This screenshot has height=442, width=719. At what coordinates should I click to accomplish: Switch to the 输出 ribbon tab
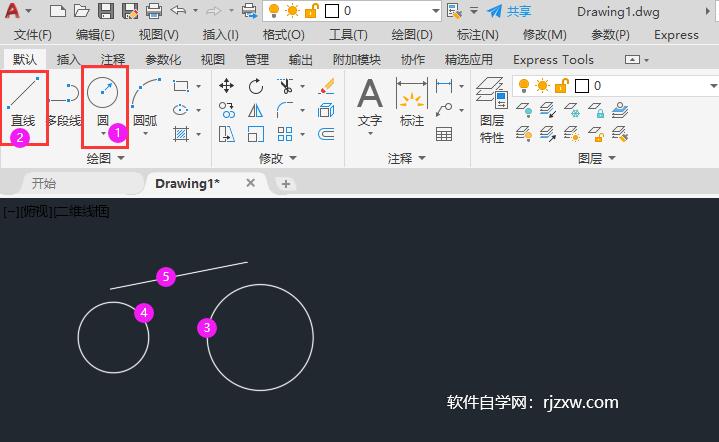coord(300,60)
